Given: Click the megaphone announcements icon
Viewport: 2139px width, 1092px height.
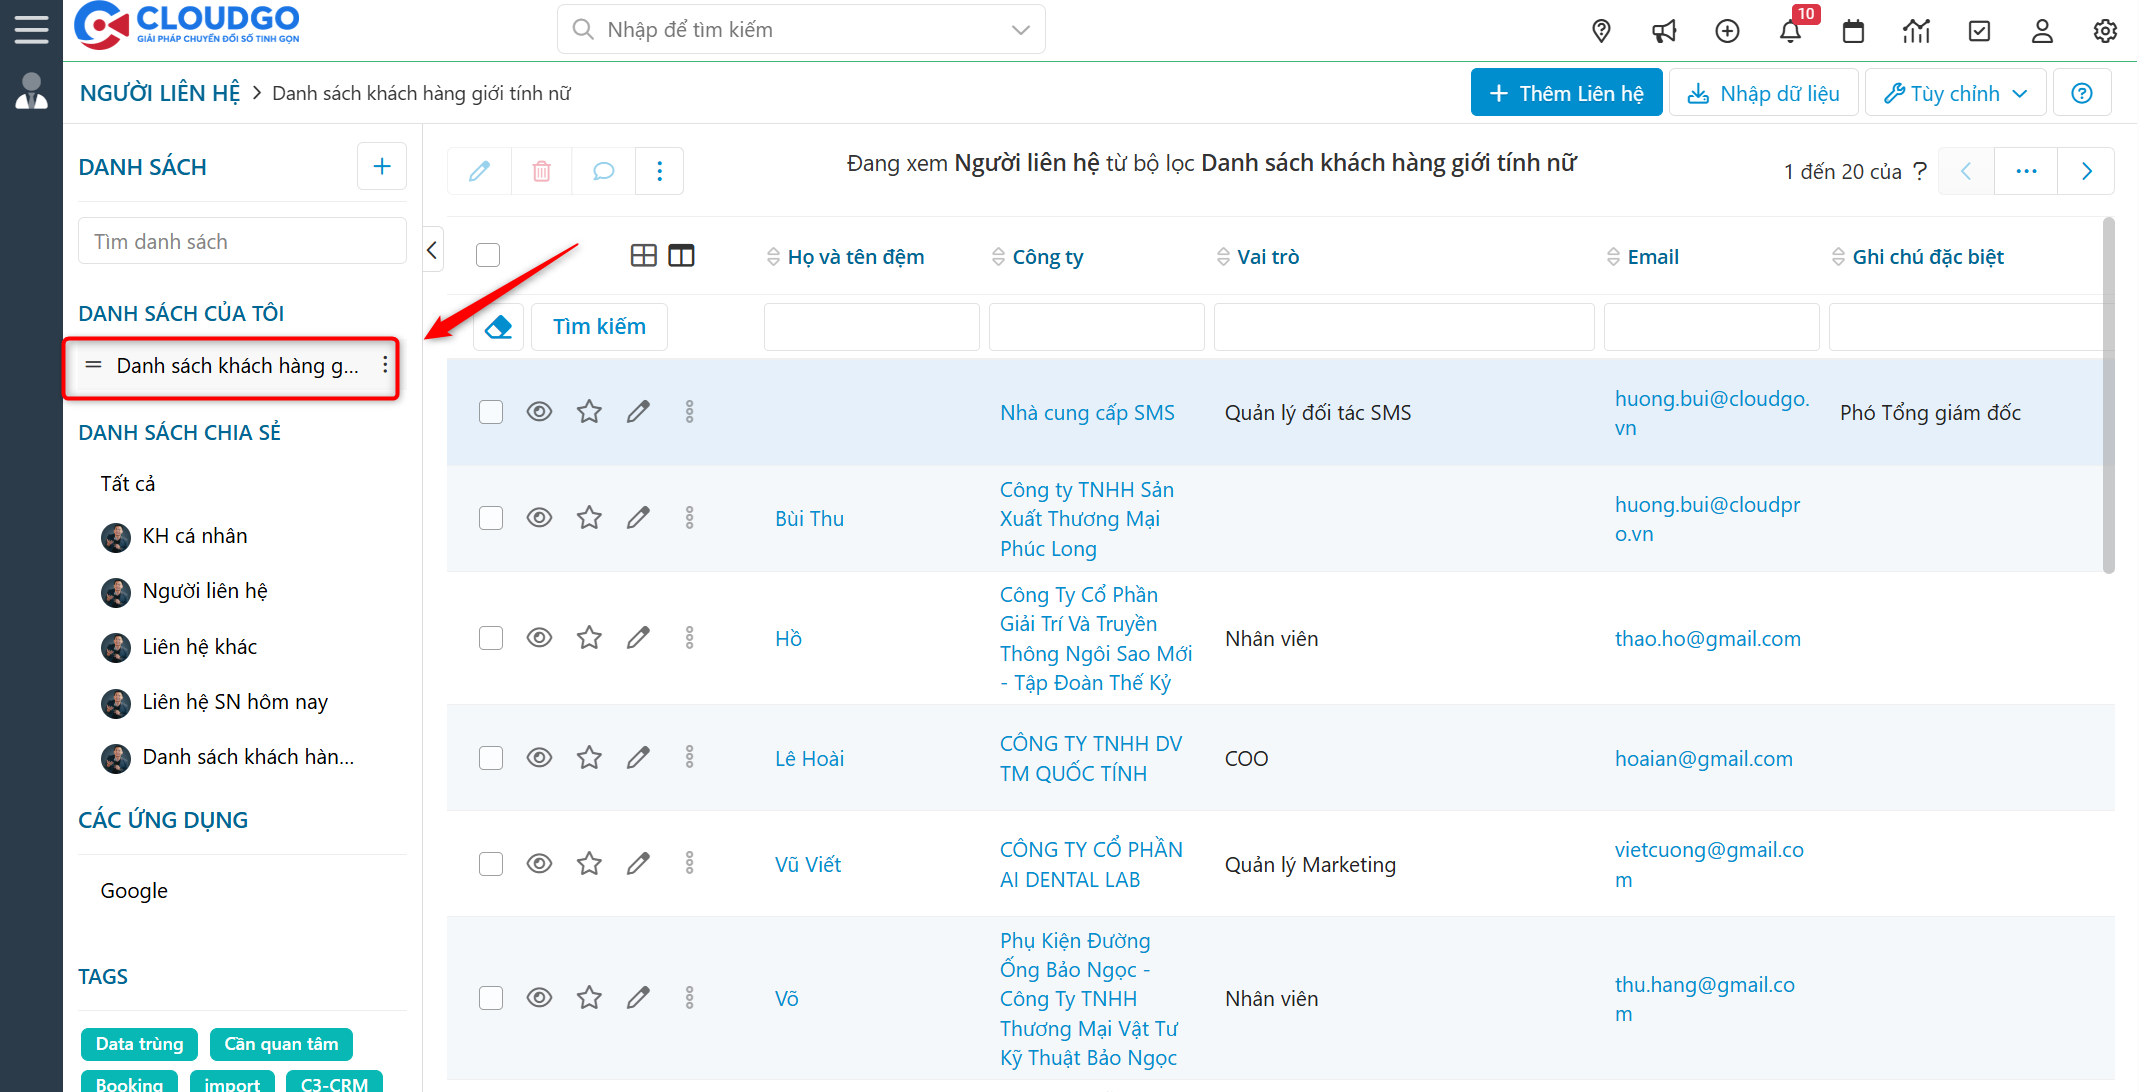Looking at the screenshot, I should (1664, 32).
